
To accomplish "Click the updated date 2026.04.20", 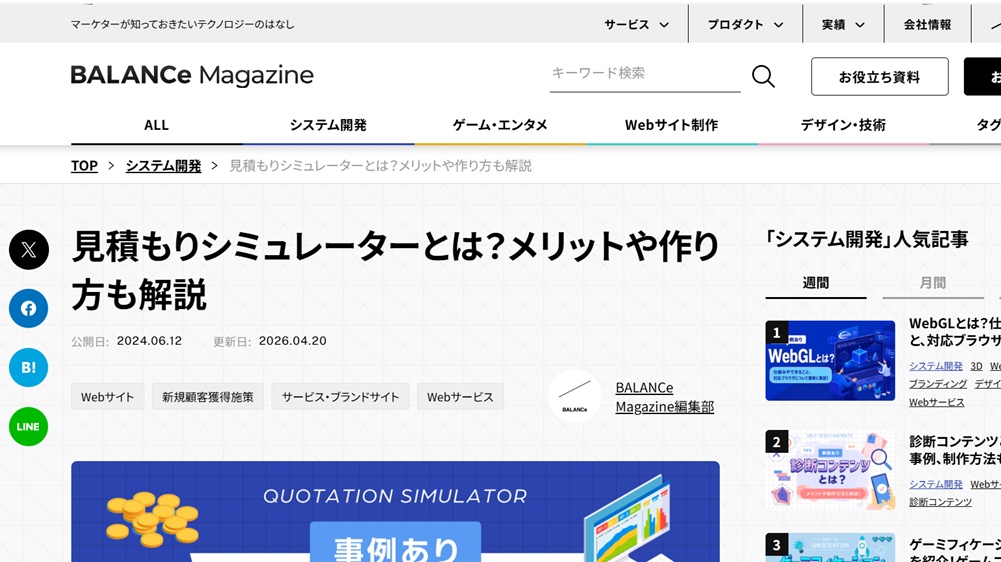I will coord(292,341).
